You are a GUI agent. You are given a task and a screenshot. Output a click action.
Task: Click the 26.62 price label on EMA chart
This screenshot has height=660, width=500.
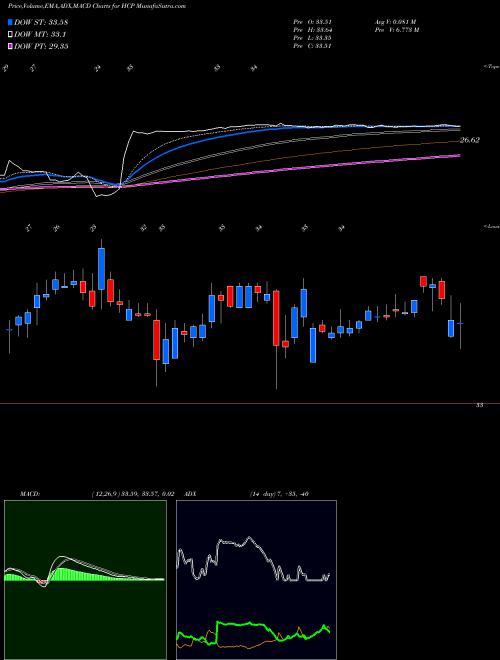click(470, 140)
